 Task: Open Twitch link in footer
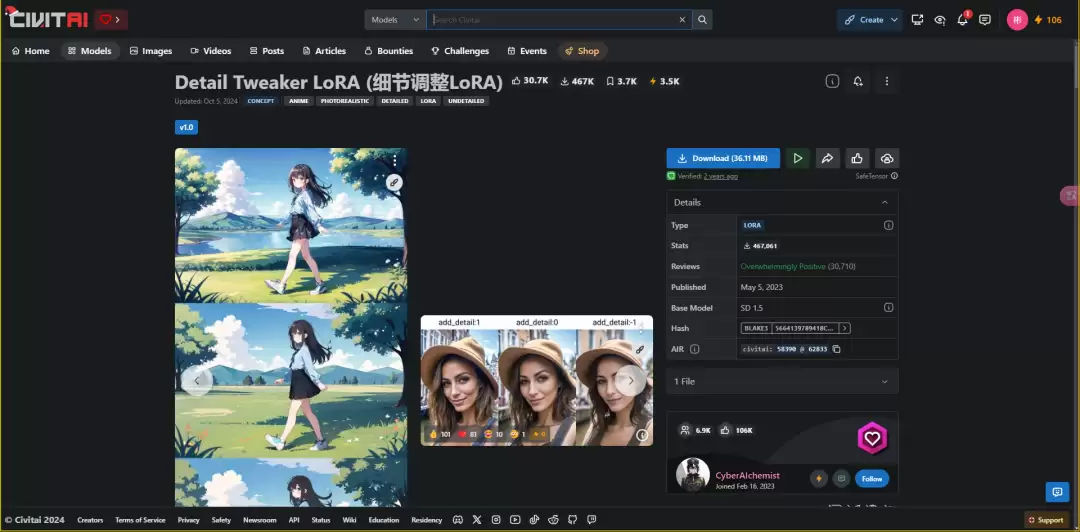(x=591, y=520)
